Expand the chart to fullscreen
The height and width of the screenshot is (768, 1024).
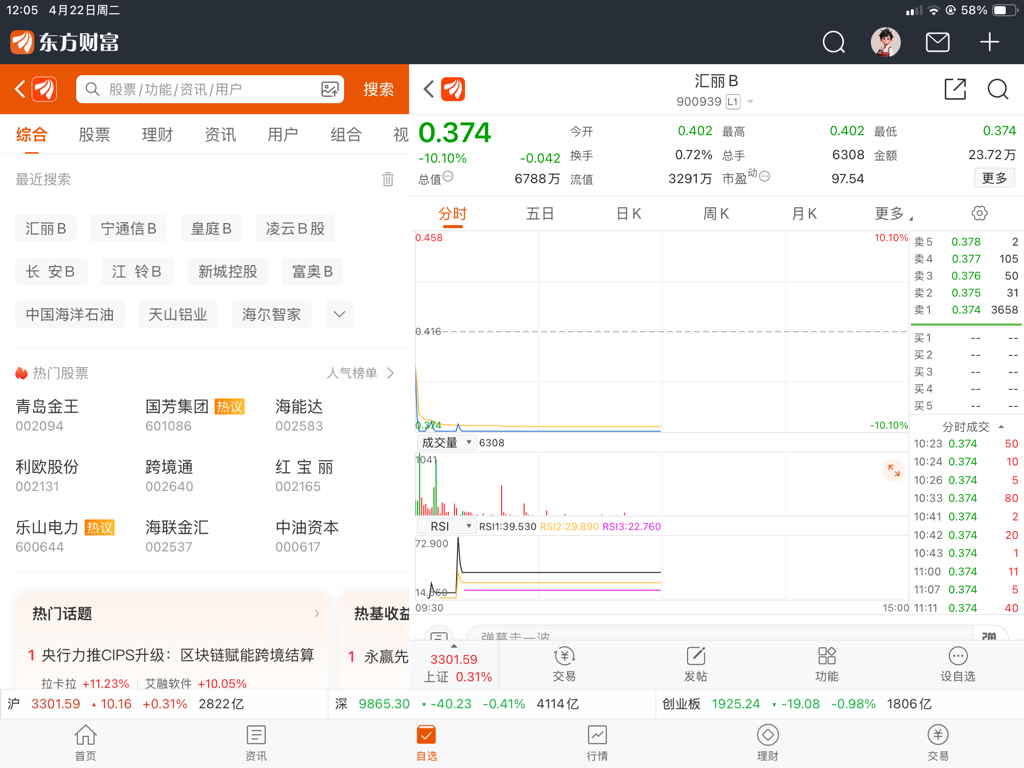pyautogui.click(x=893, y=470)
